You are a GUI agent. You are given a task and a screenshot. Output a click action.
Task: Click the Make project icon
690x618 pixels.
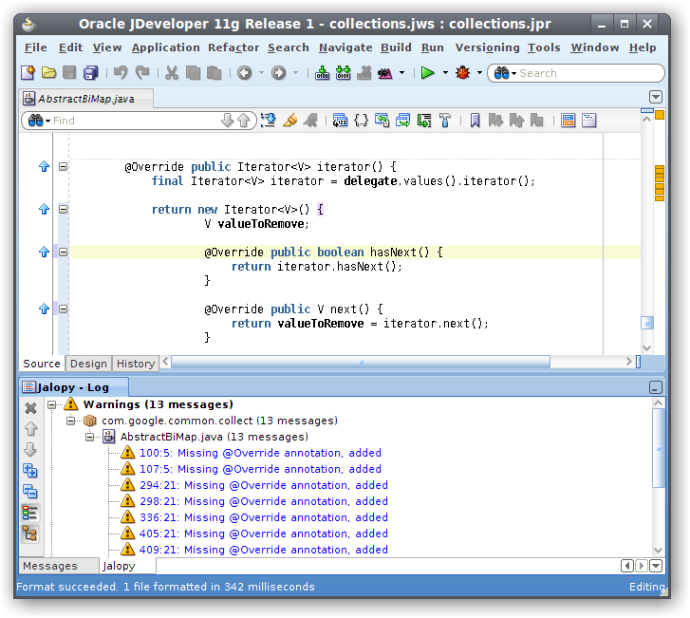pos(322,73)
